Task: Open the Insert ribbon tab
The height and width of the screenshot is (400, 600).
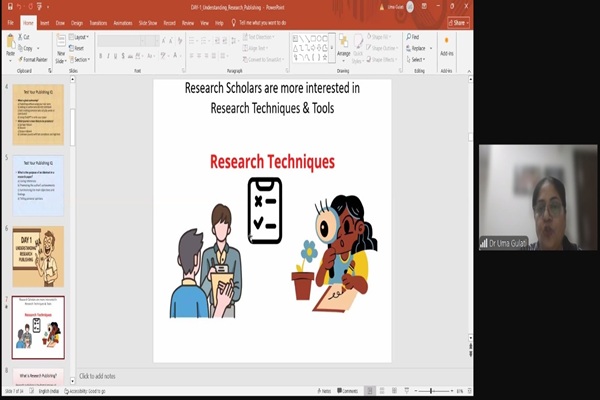Action: pyautogui.click(x=44, y=20)
